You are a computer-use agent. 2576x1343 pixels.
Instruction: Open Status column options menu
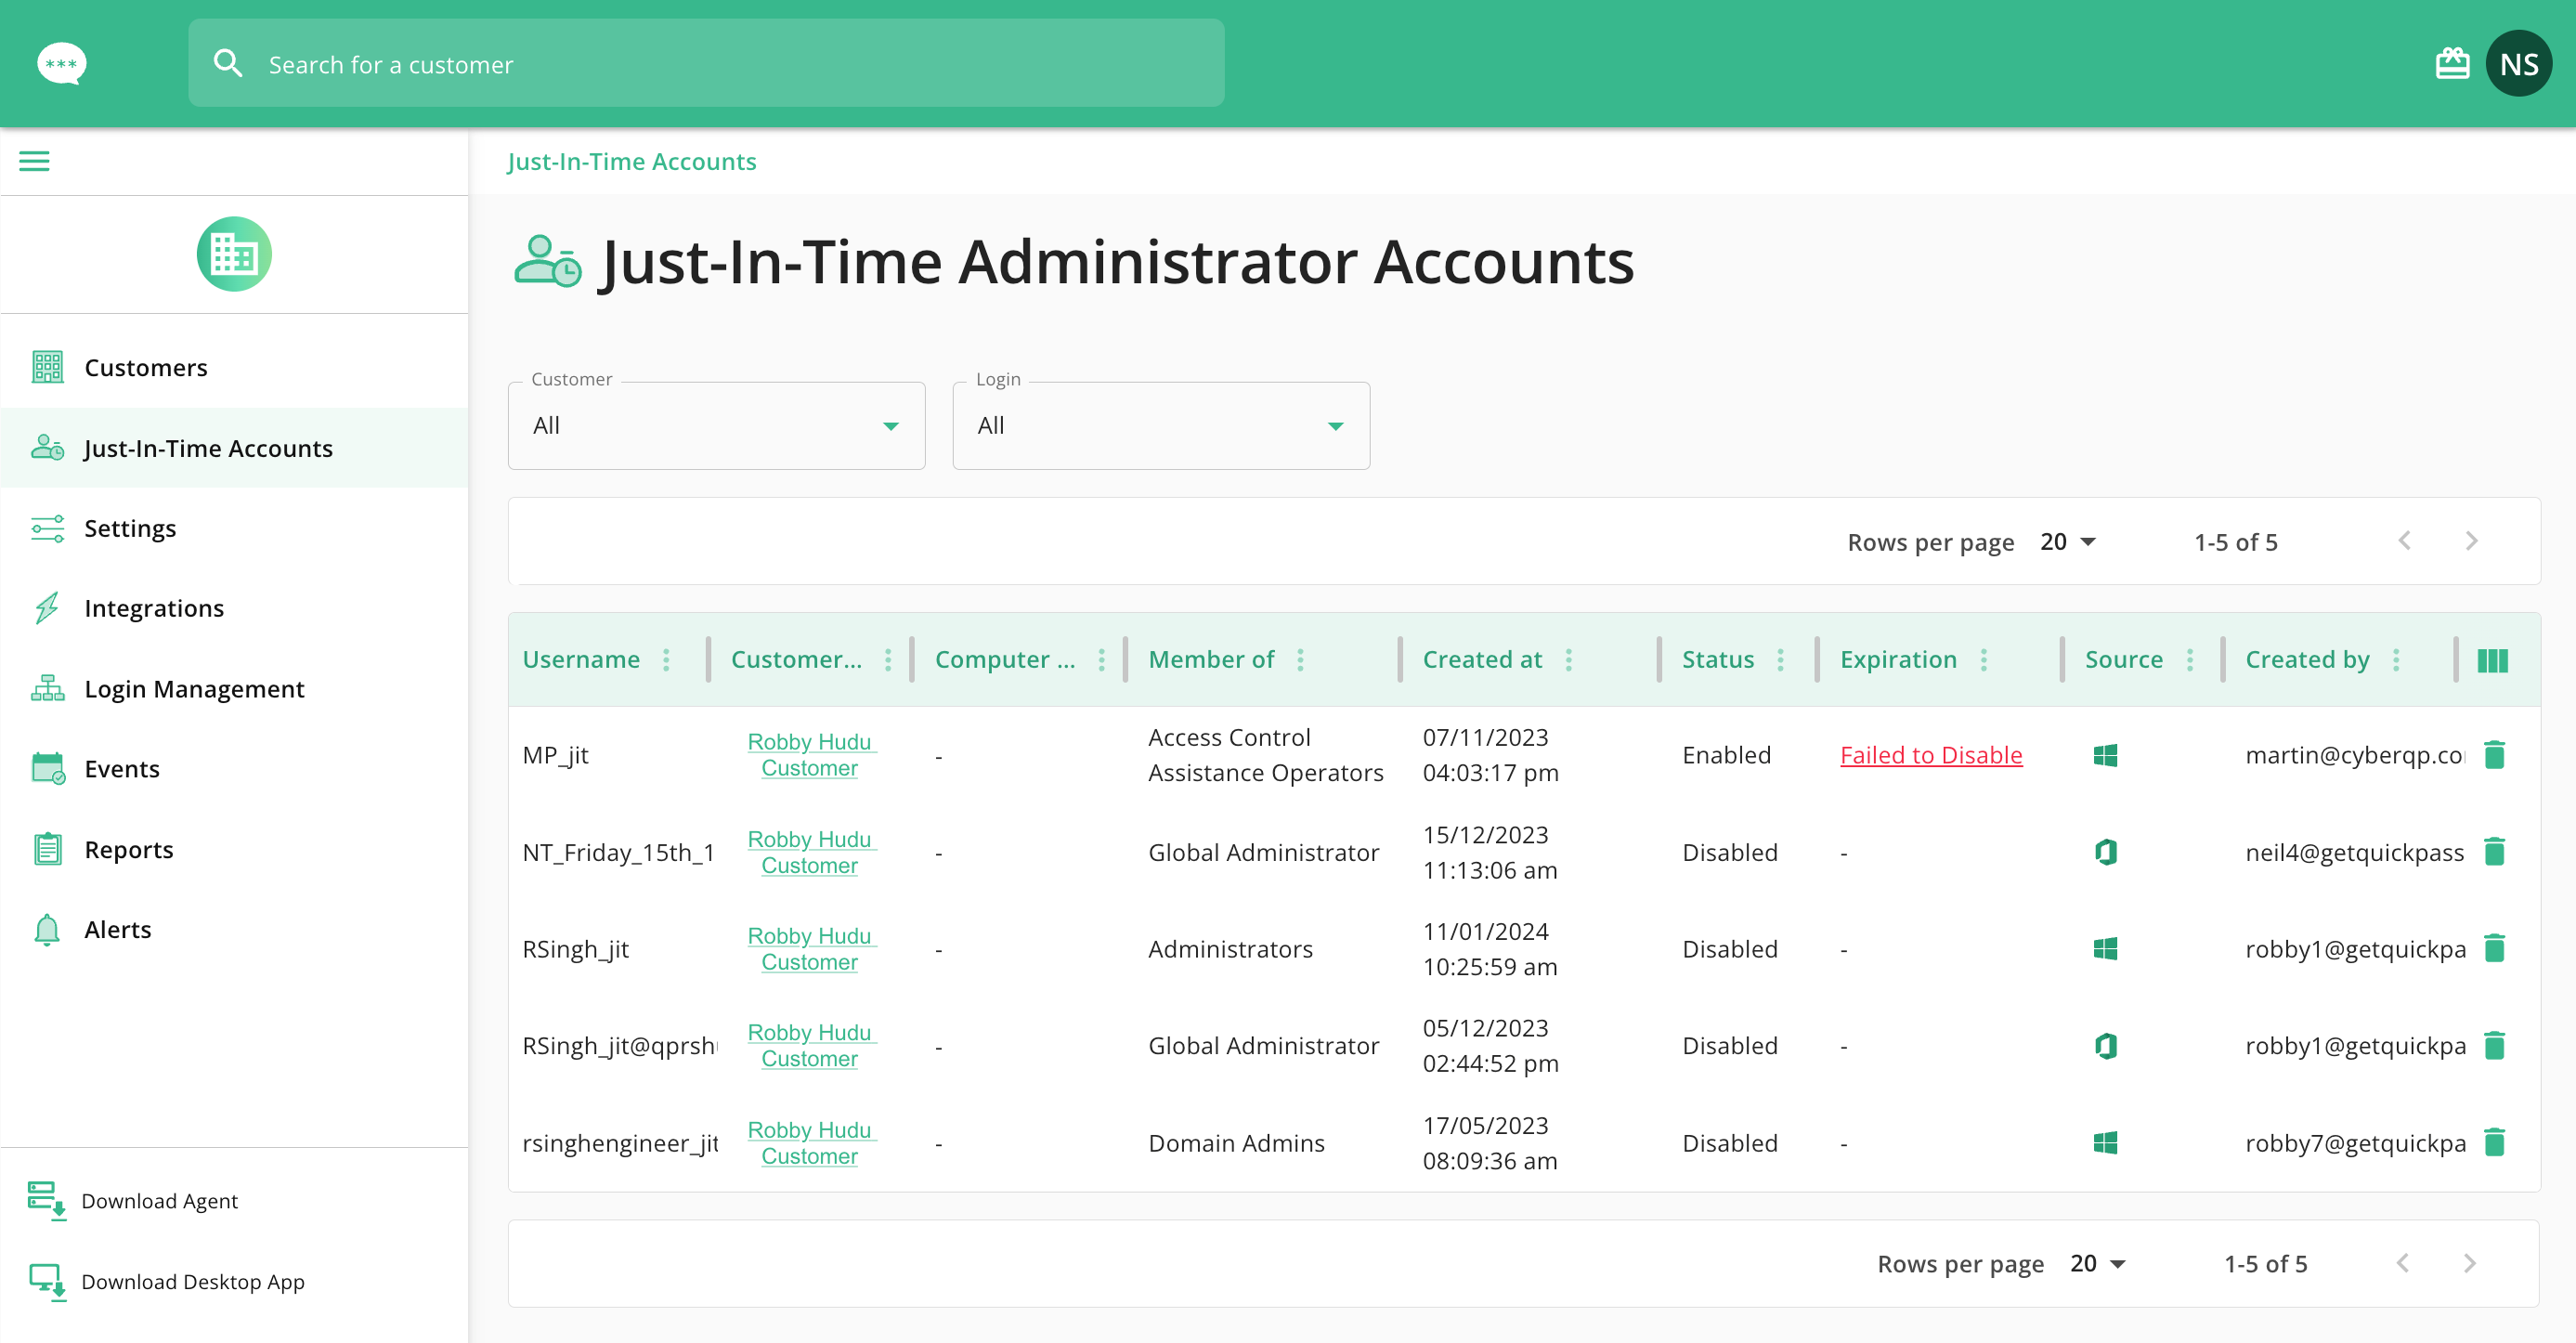coord(1780,660)
